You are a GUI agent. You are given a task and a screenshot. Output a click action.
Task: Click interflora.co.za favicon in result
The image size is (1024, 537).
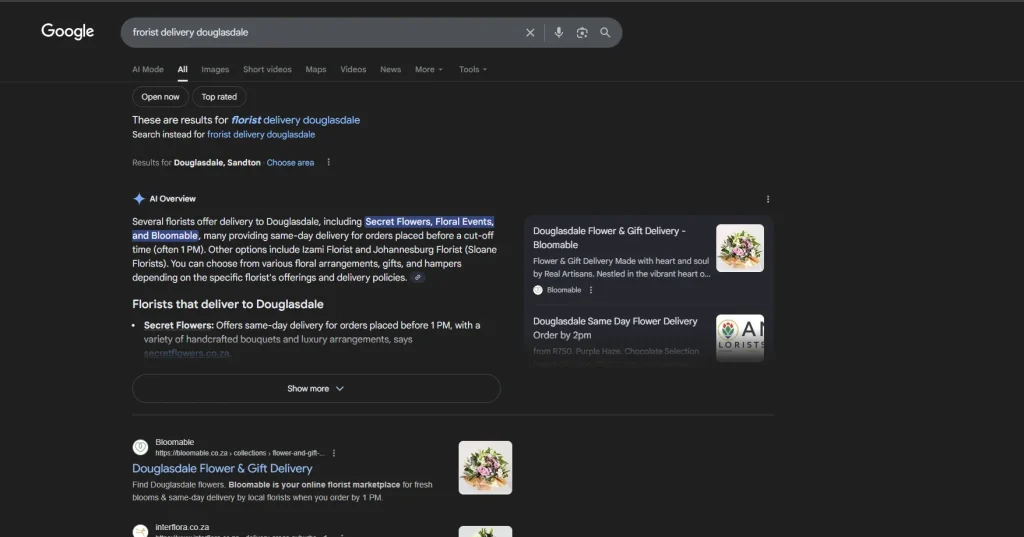tap(140, 530)
